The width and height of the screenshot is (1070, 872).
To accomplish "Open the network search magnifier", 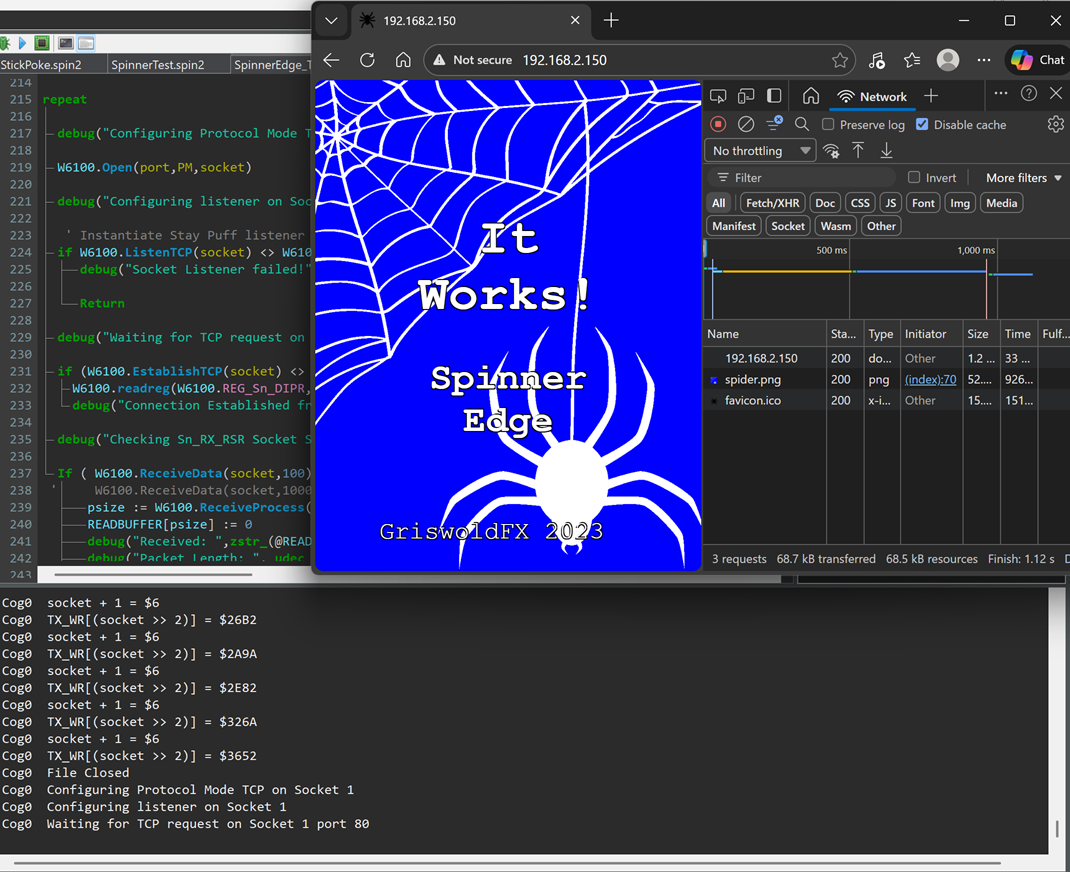I will click(802, 124).
